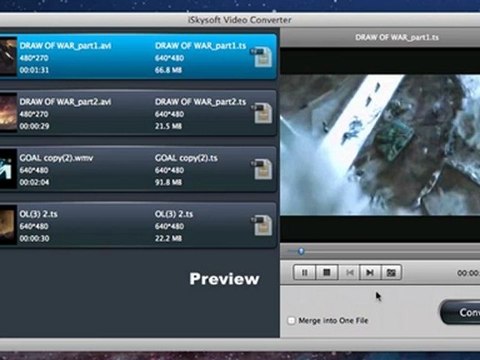Screen dimensions: 480x360
Task: Select OL(3) 2.ts source thumbnail
Action: pos(8,225)
